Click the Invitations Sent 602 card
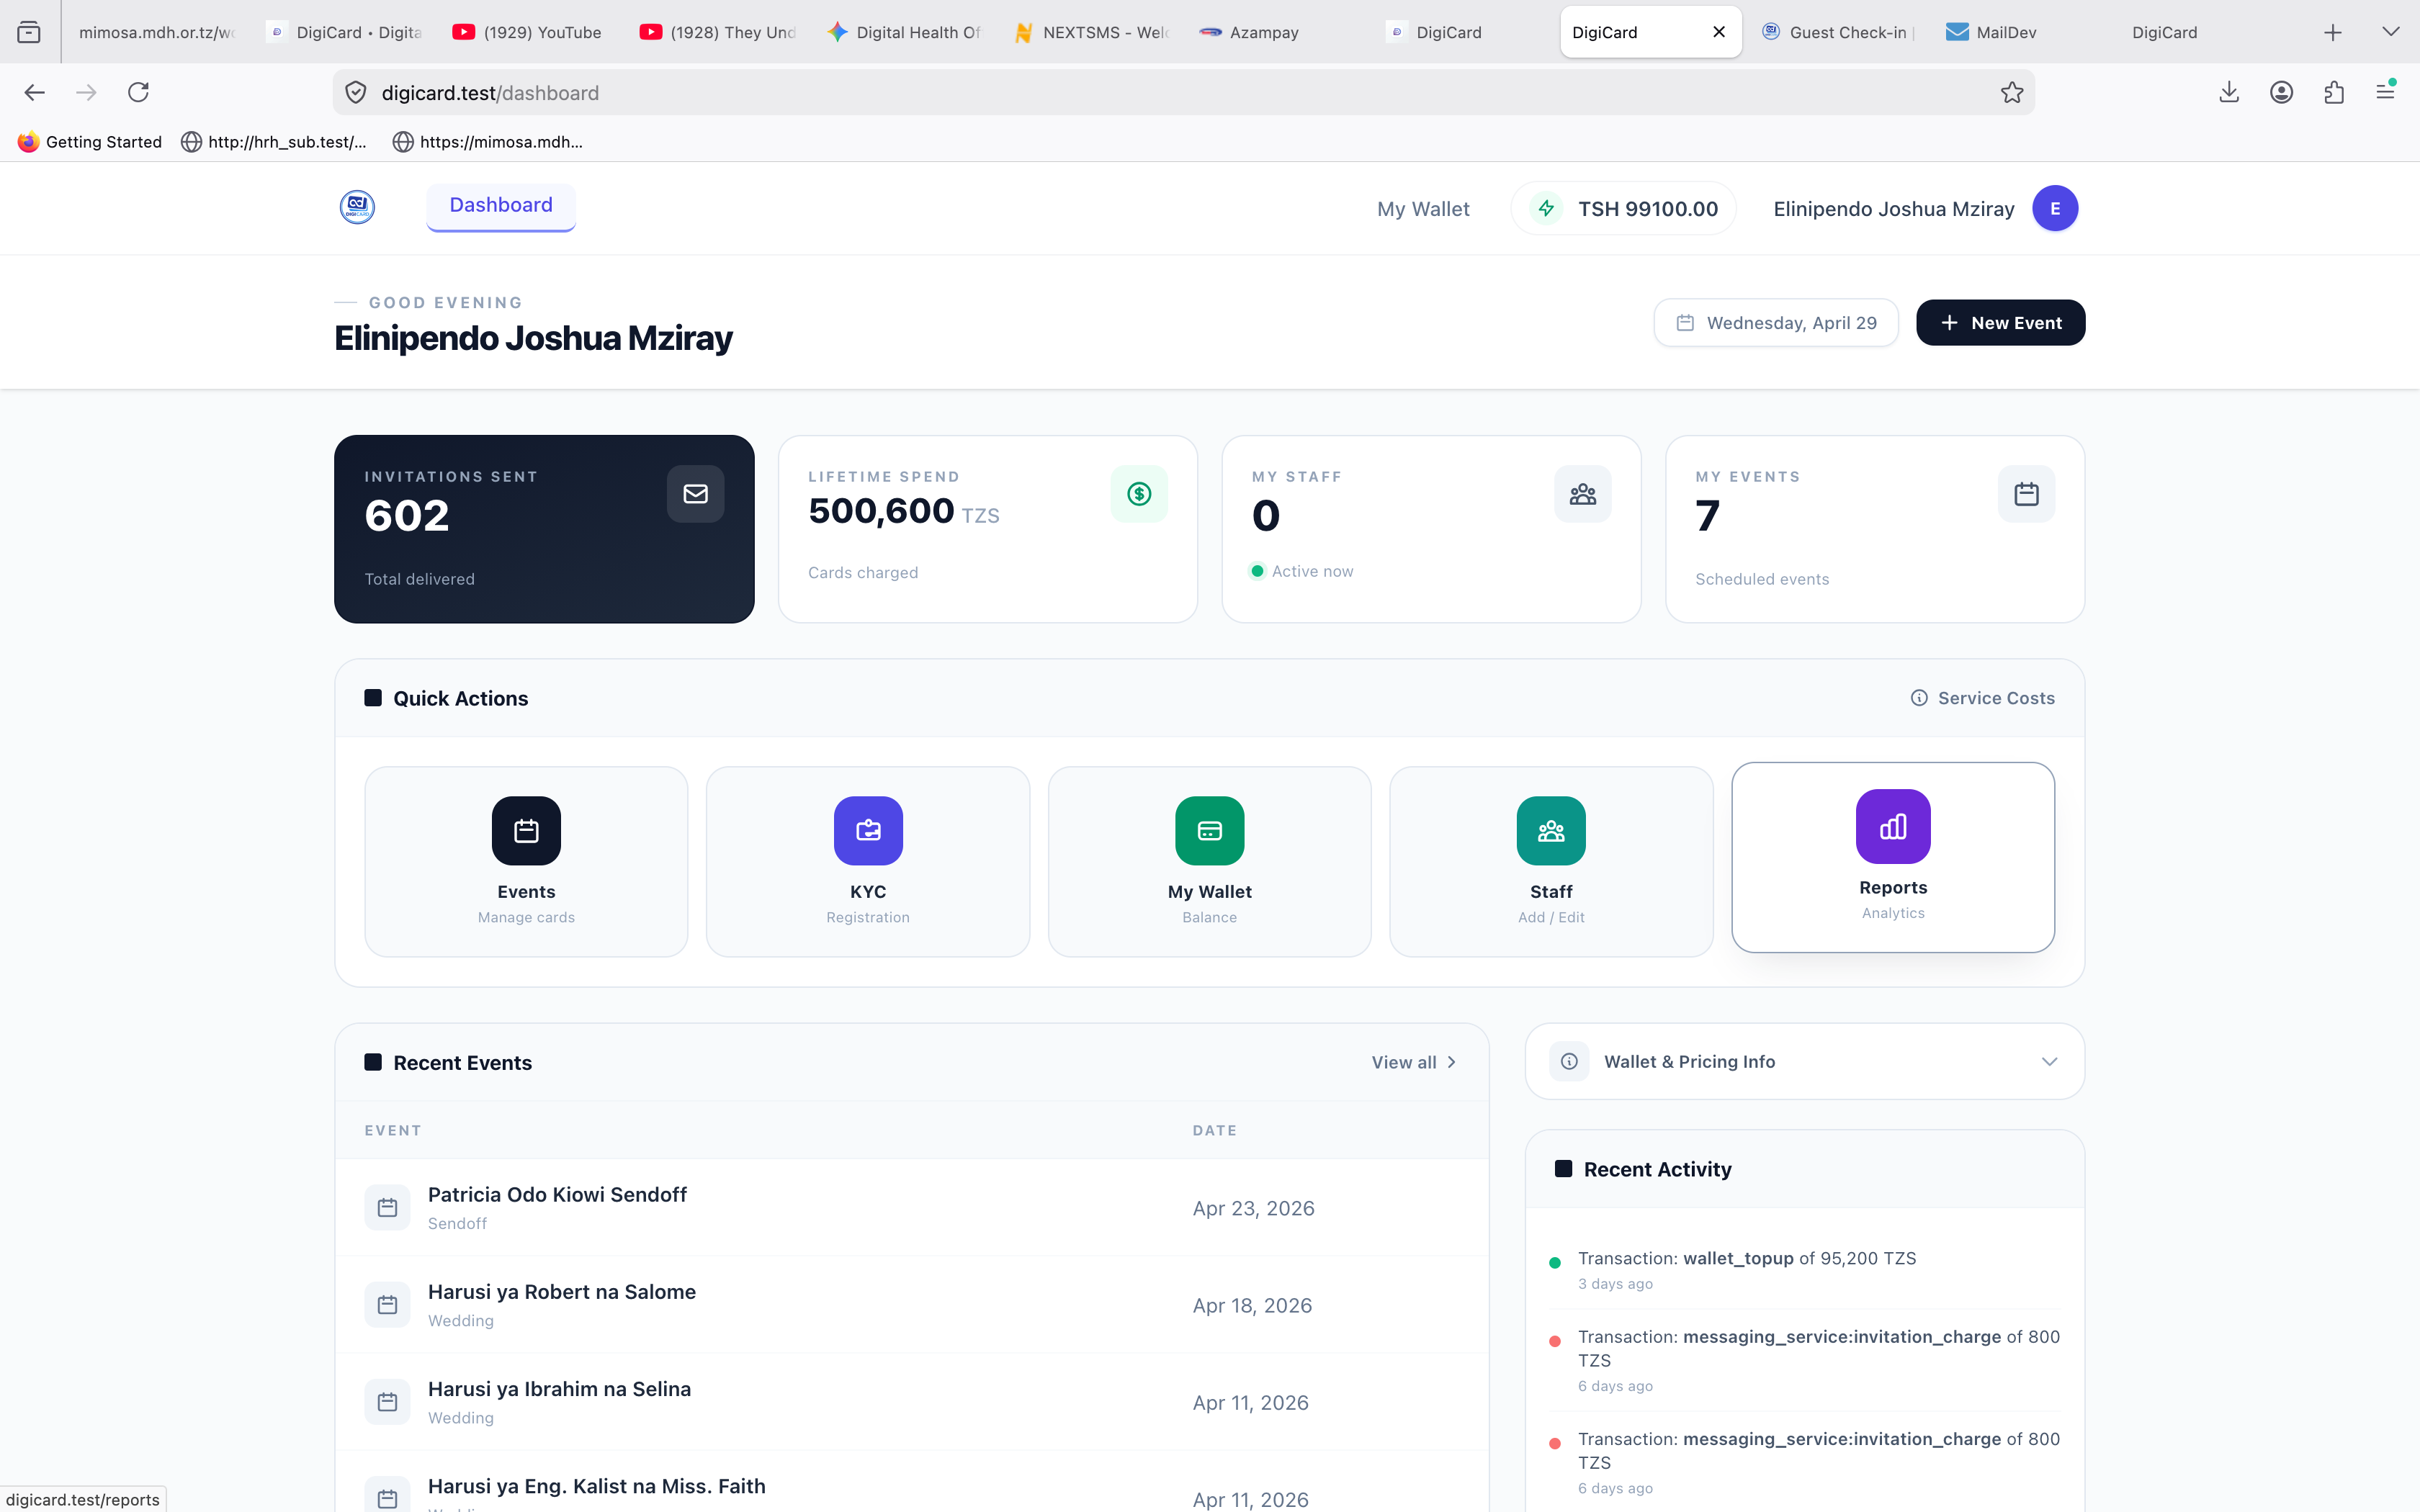 coord(544,529)
